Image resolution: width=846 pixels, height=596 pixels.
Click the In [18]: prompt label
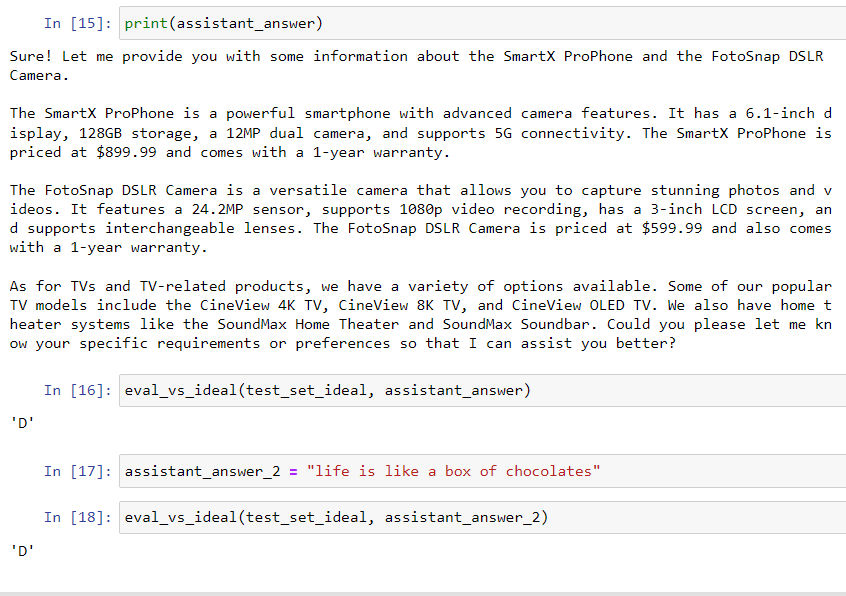[78, 517]
